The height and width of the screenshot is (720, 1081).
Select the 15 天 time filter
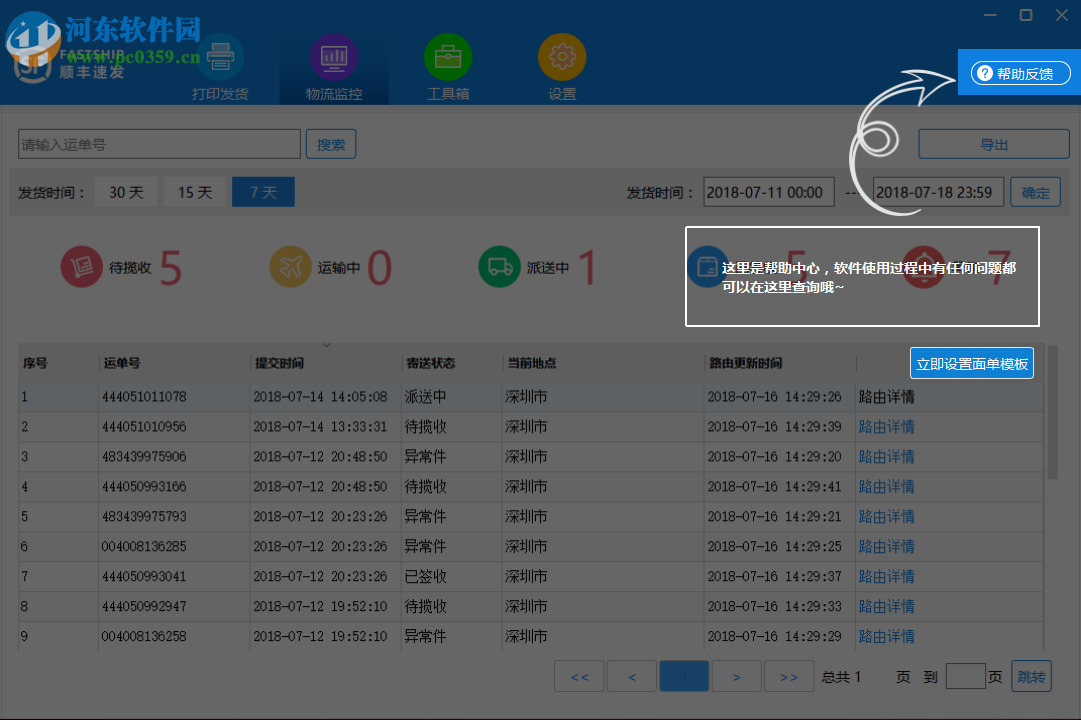194,192
